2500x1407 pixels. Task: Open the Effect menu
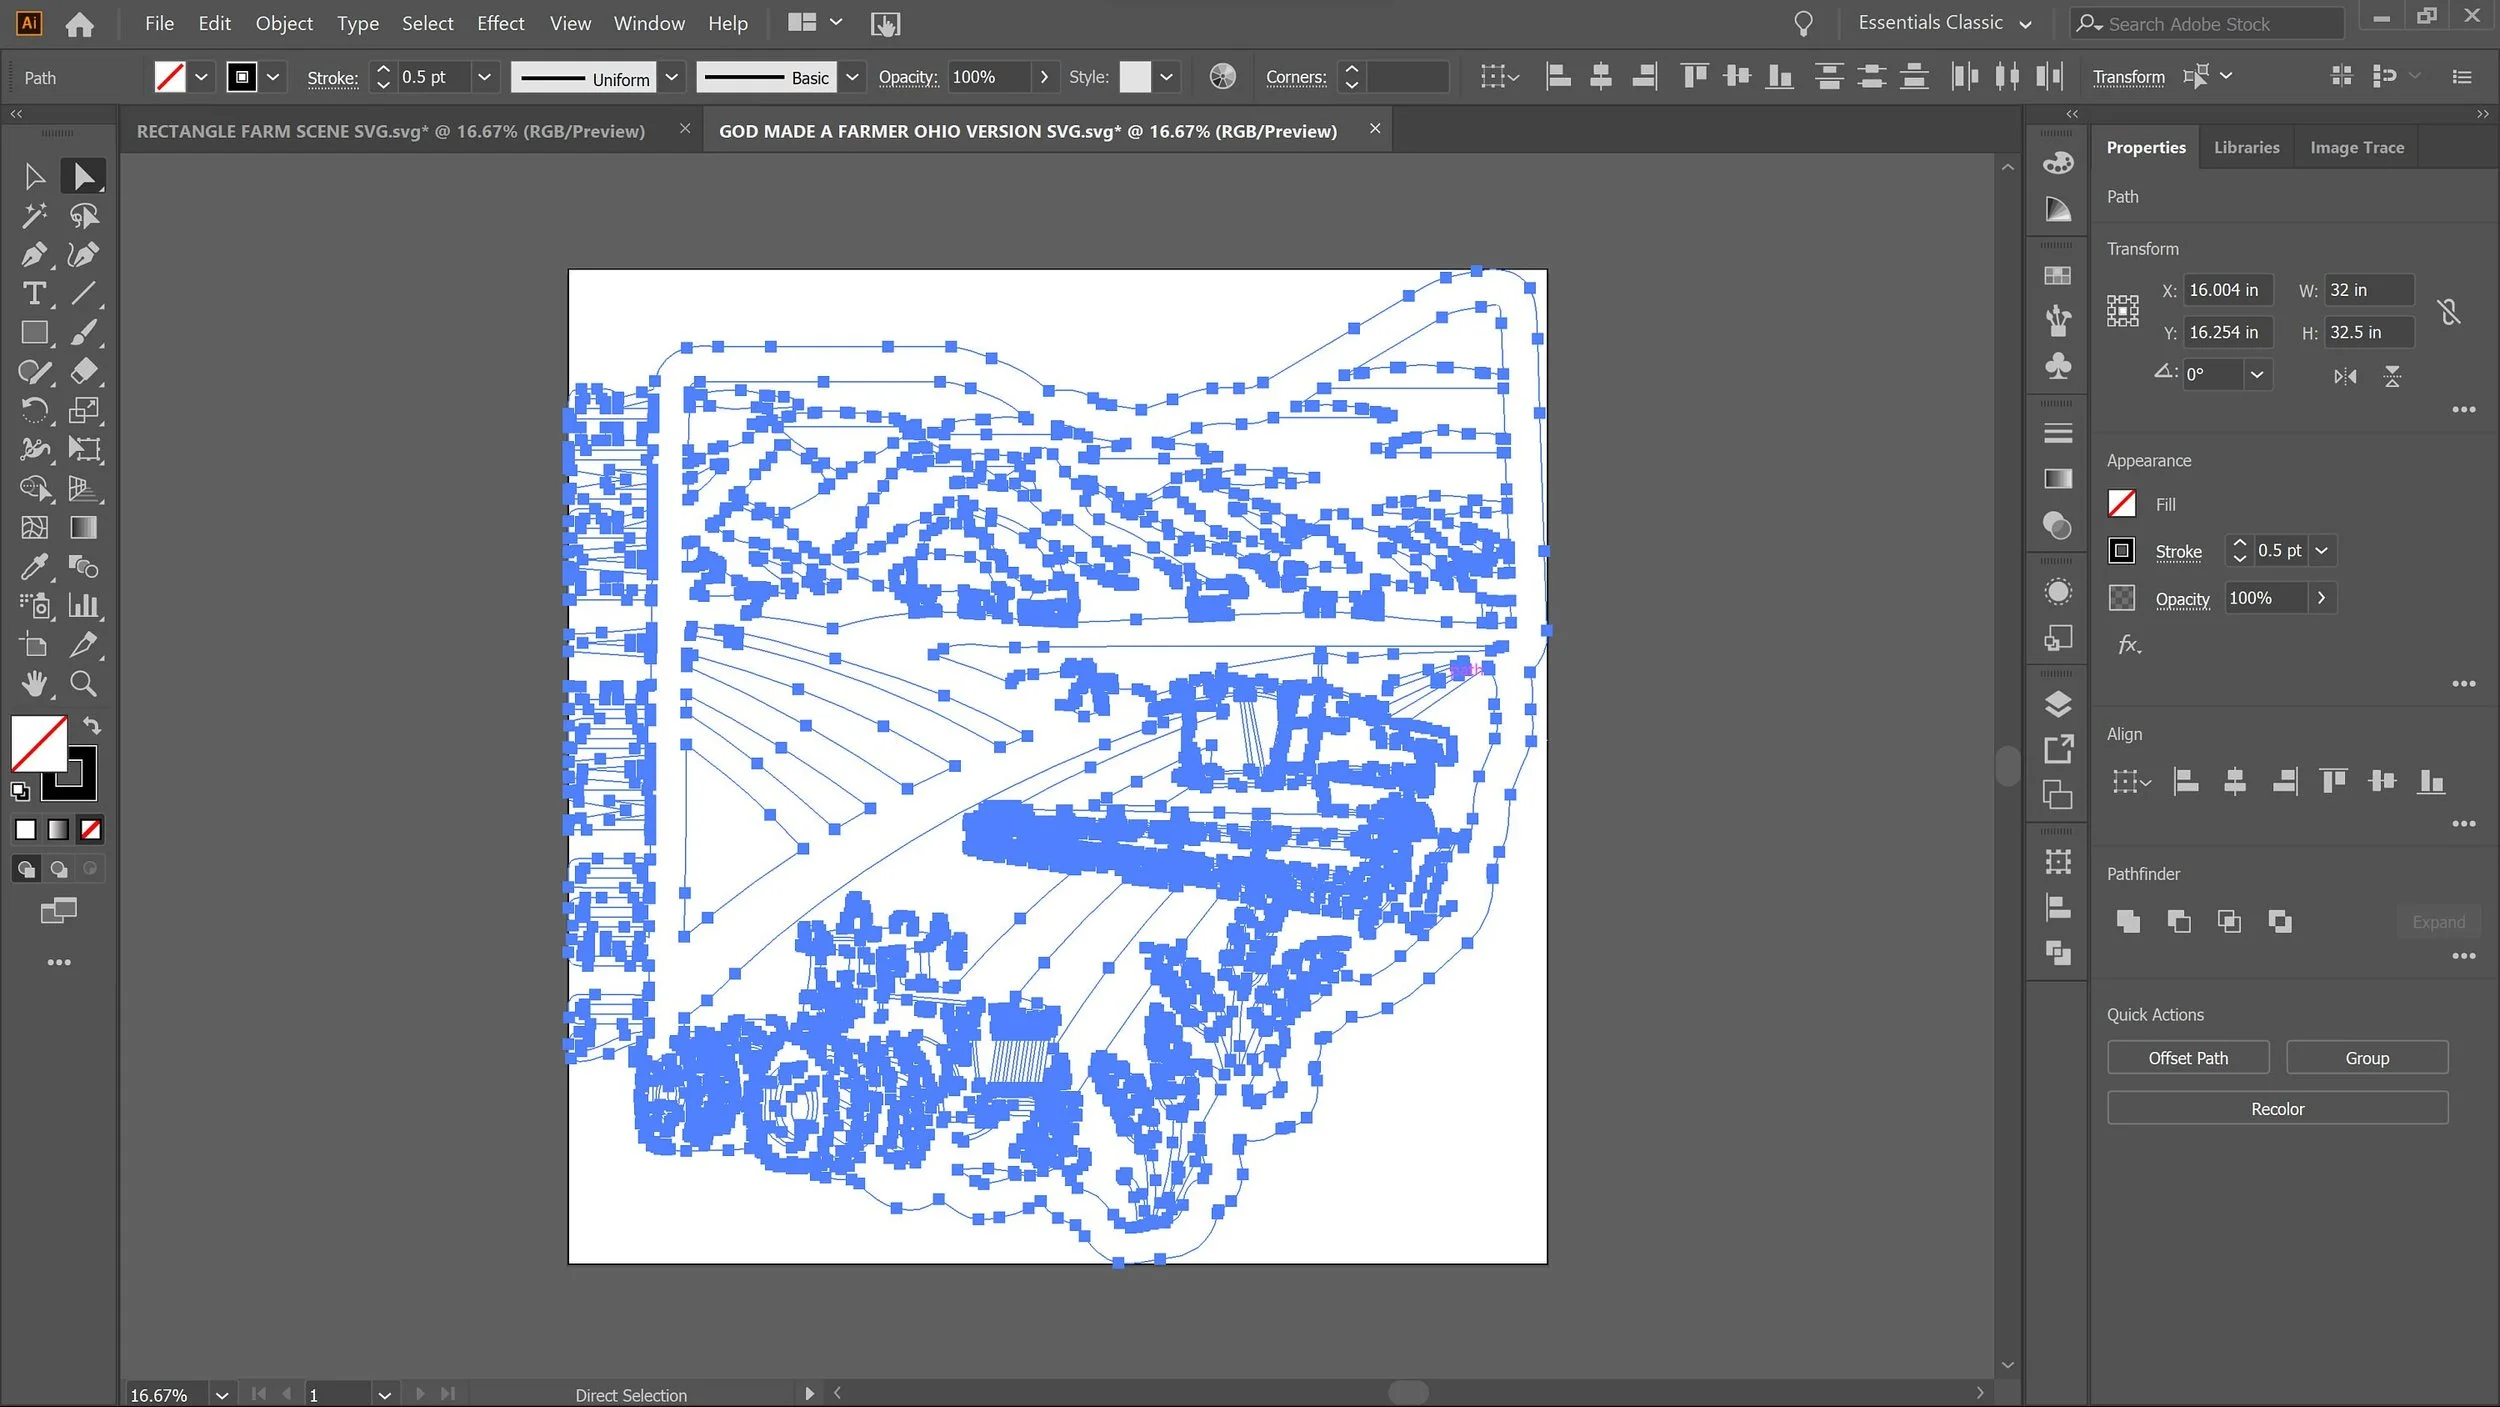coord(500,23)
